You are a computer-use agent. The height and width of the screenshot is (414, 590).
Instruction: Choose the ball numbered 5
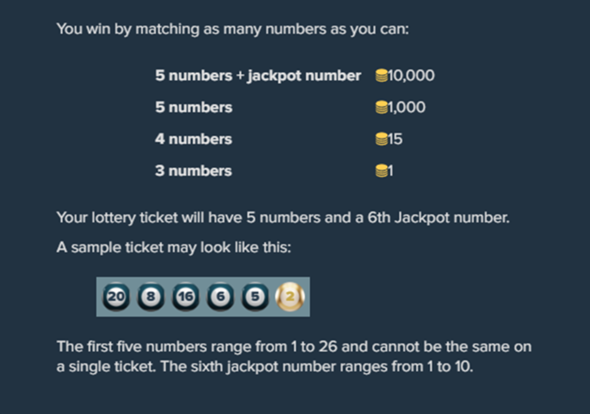click(x=255, y=297)
